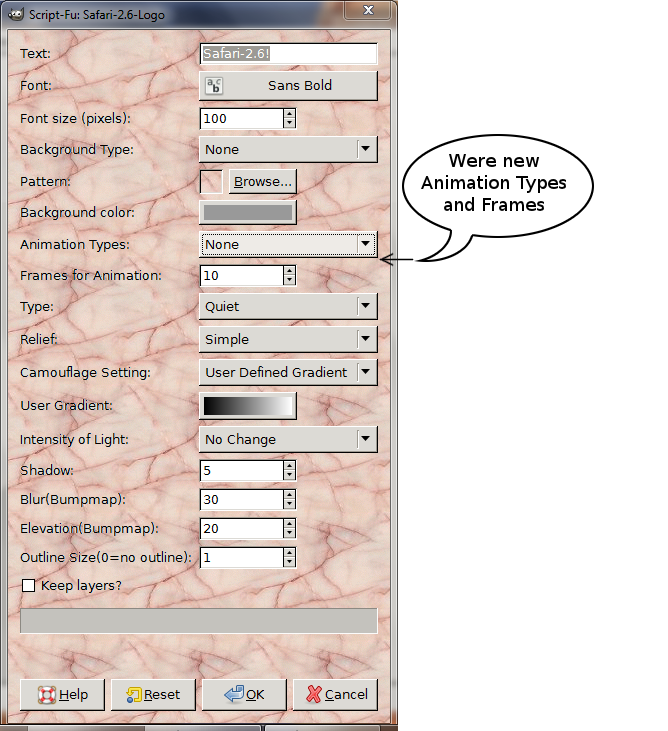Open the Sans Bold font chooser
Image resolution: width=668 pixels, height=731 pixels.
coord(288,86)
